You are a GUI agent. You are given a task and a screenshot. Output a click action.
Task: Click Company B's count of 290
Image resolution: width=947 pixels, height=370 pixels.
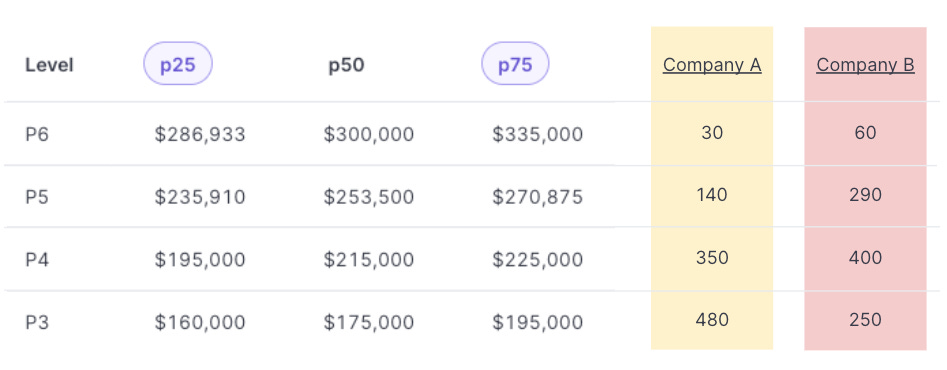point(865,195)
